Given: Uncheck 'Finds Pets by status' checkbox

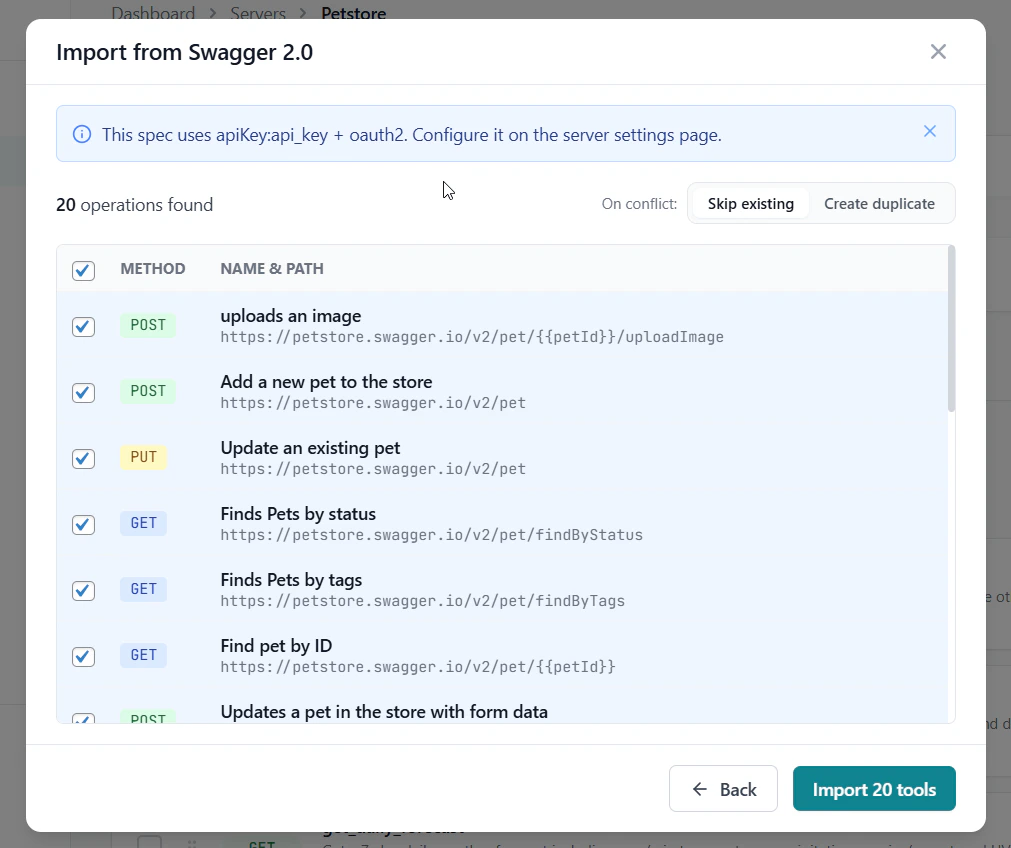Looking at the screenshot, I should pyautogui.click(x=83, y=524).
